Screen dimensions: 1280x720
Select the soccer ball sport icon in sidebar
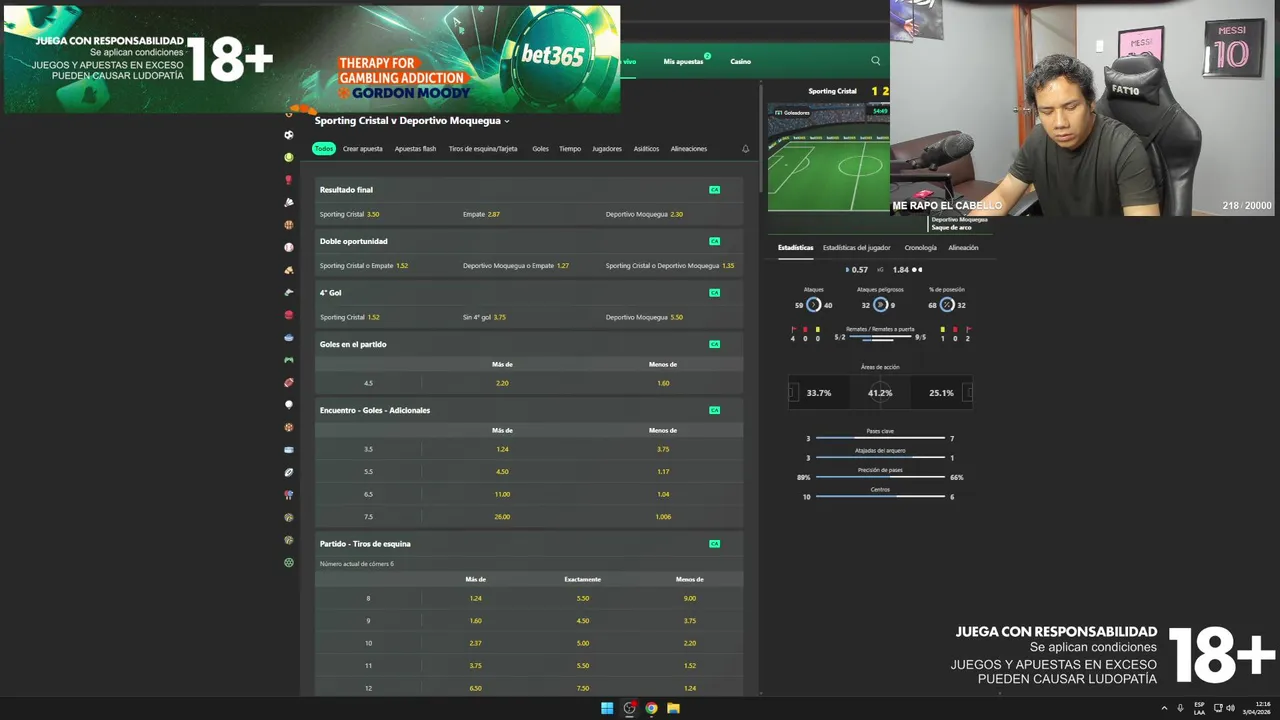click(289, 135)
